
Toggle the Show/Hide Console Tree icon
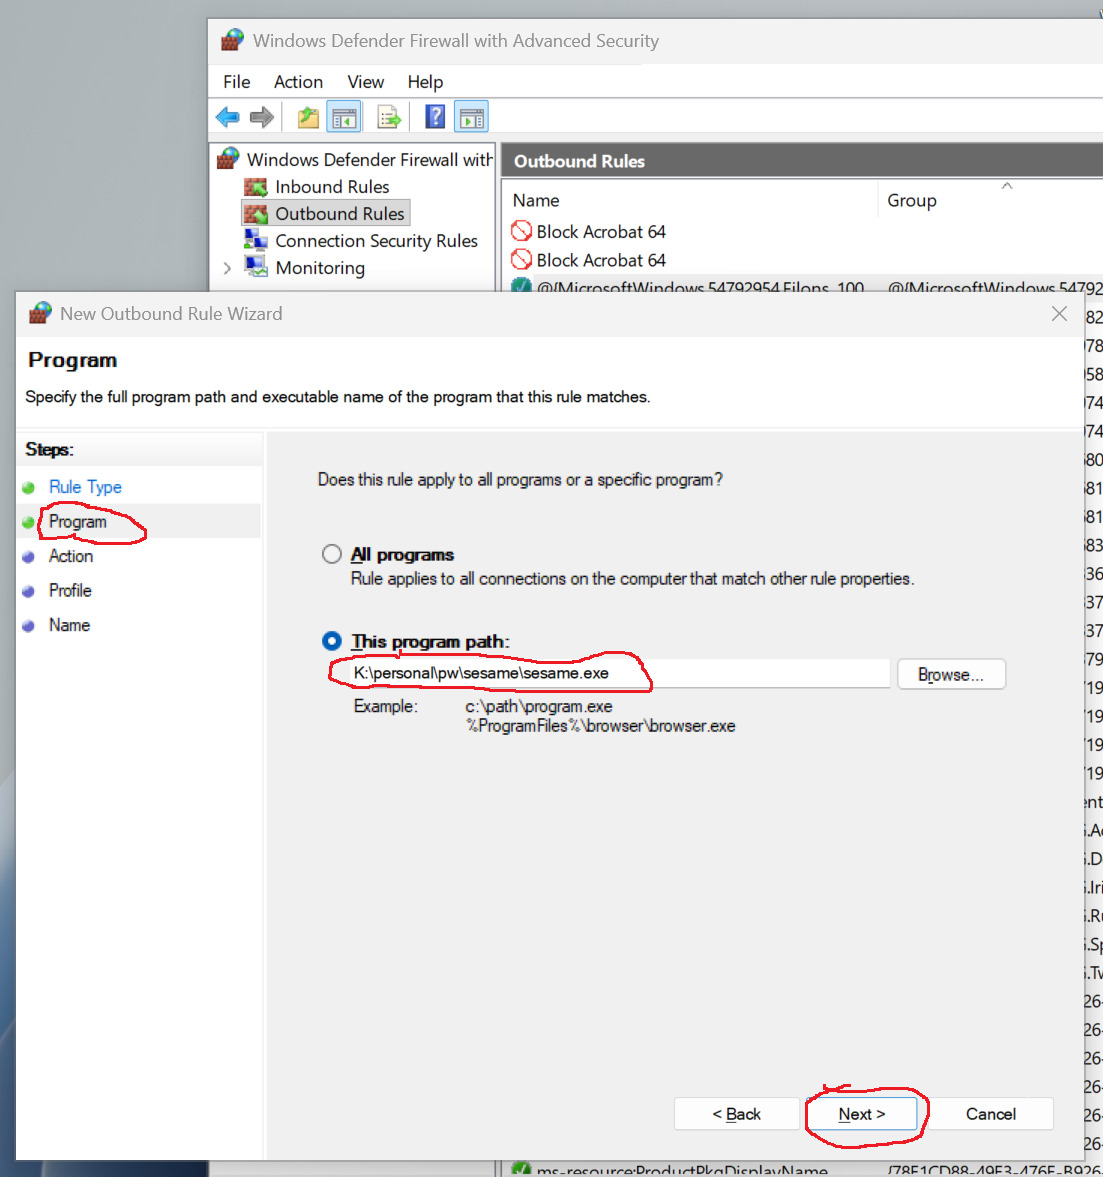[x=344, y=117]
